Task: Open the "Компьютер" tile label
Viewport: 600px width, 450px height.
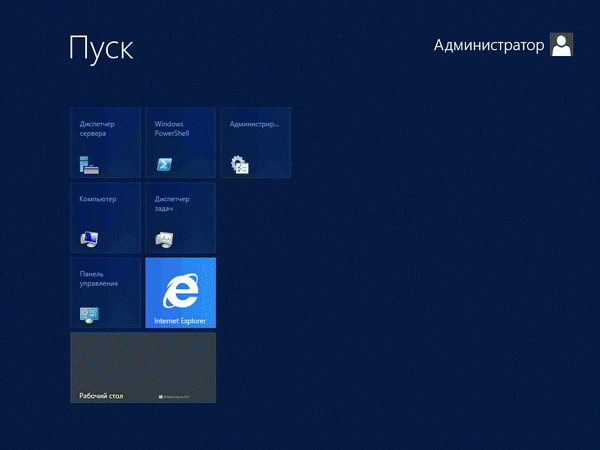Action: coord(98,199)
